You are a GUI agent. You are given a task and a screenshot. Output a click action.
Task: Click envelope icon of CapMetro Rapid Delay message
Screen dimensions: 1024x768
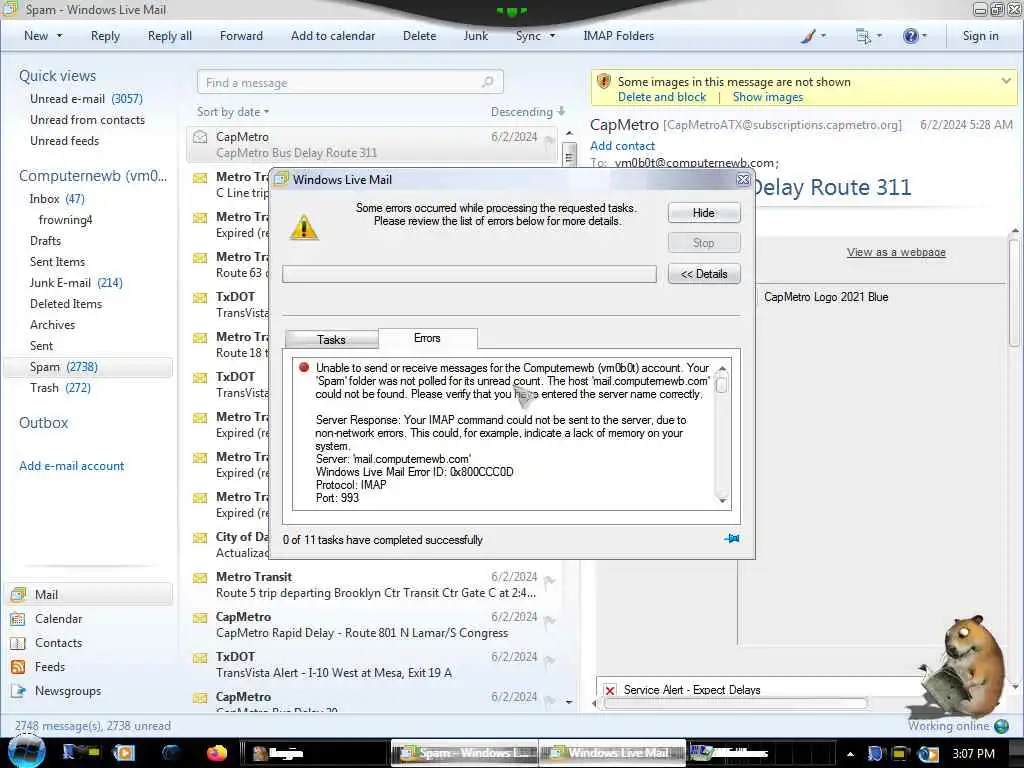[200, 618]
